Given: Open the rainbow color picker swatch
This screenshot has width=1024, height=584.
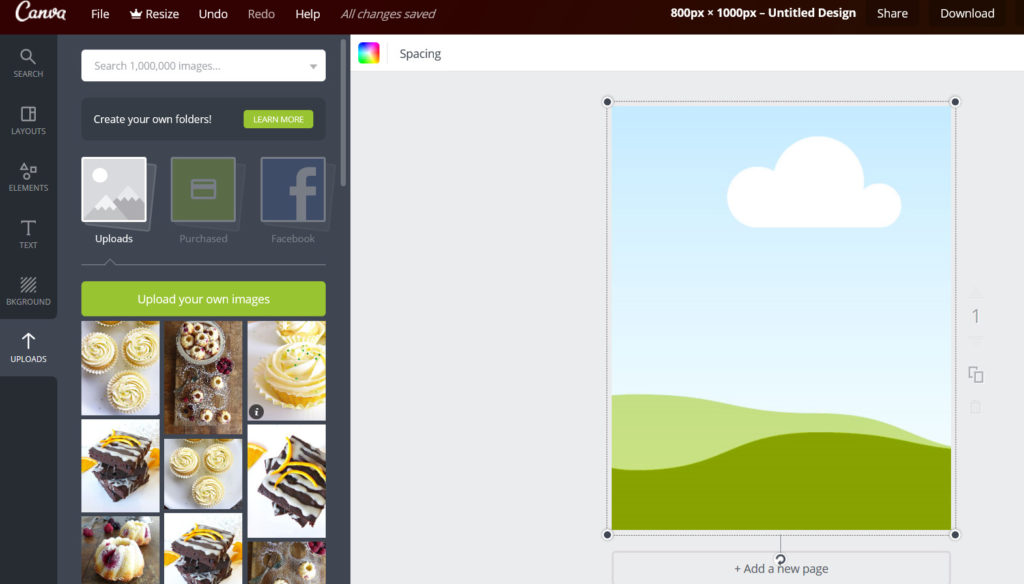Looking at the screenshot, I should [x=369, y=53].
